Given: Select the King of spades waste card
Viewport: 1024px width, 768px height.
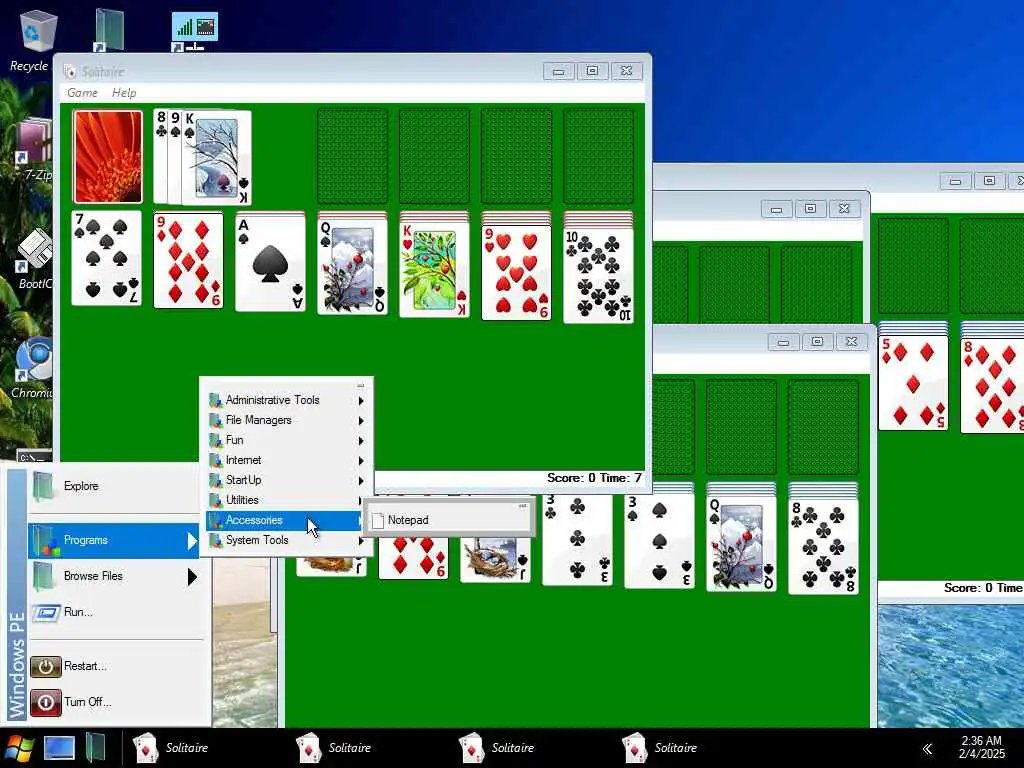Looking at the screenshot, I should 217,157.
